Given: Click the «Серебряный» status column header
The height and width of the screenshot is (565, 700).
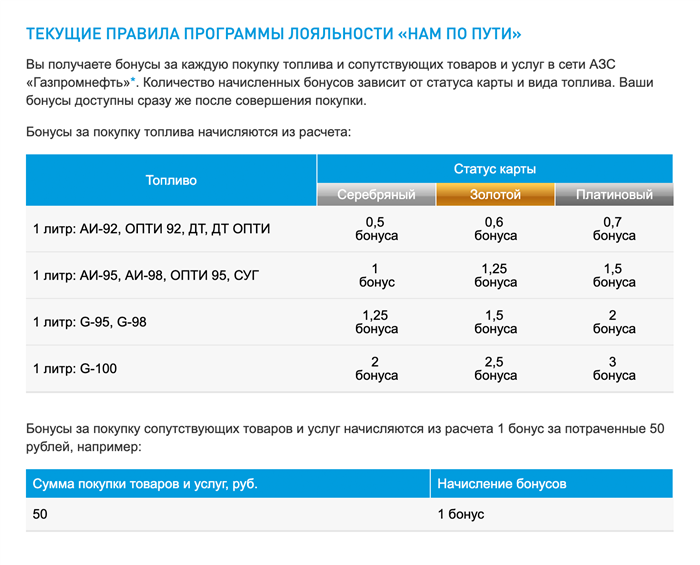Looking at the screenshot, I should click(376, 194).
